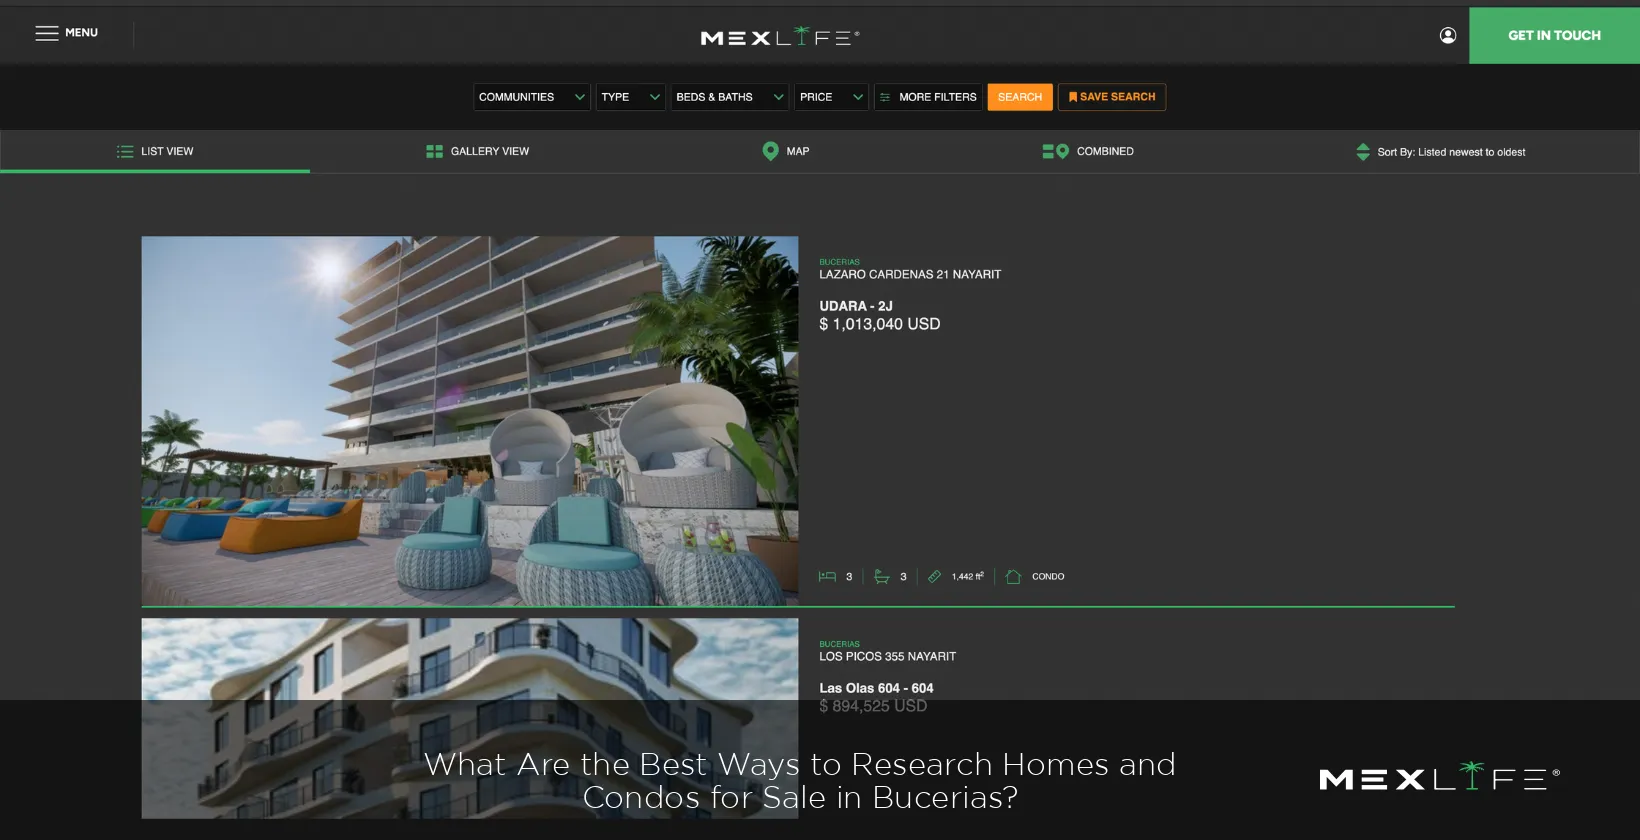Click the Bucerias label above Los Picos
1640x840 pixels.
[839, 644]
